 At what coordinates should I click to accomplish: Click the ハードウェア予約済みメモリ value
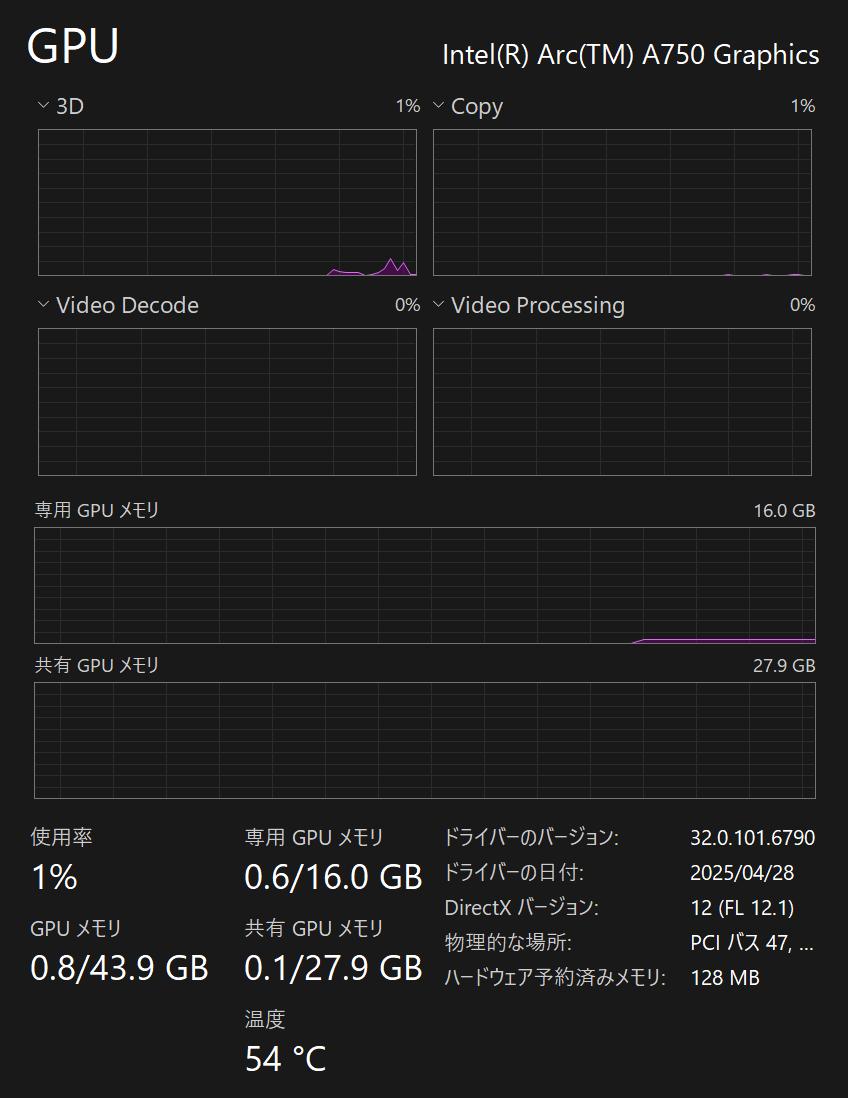coord(725,978)
